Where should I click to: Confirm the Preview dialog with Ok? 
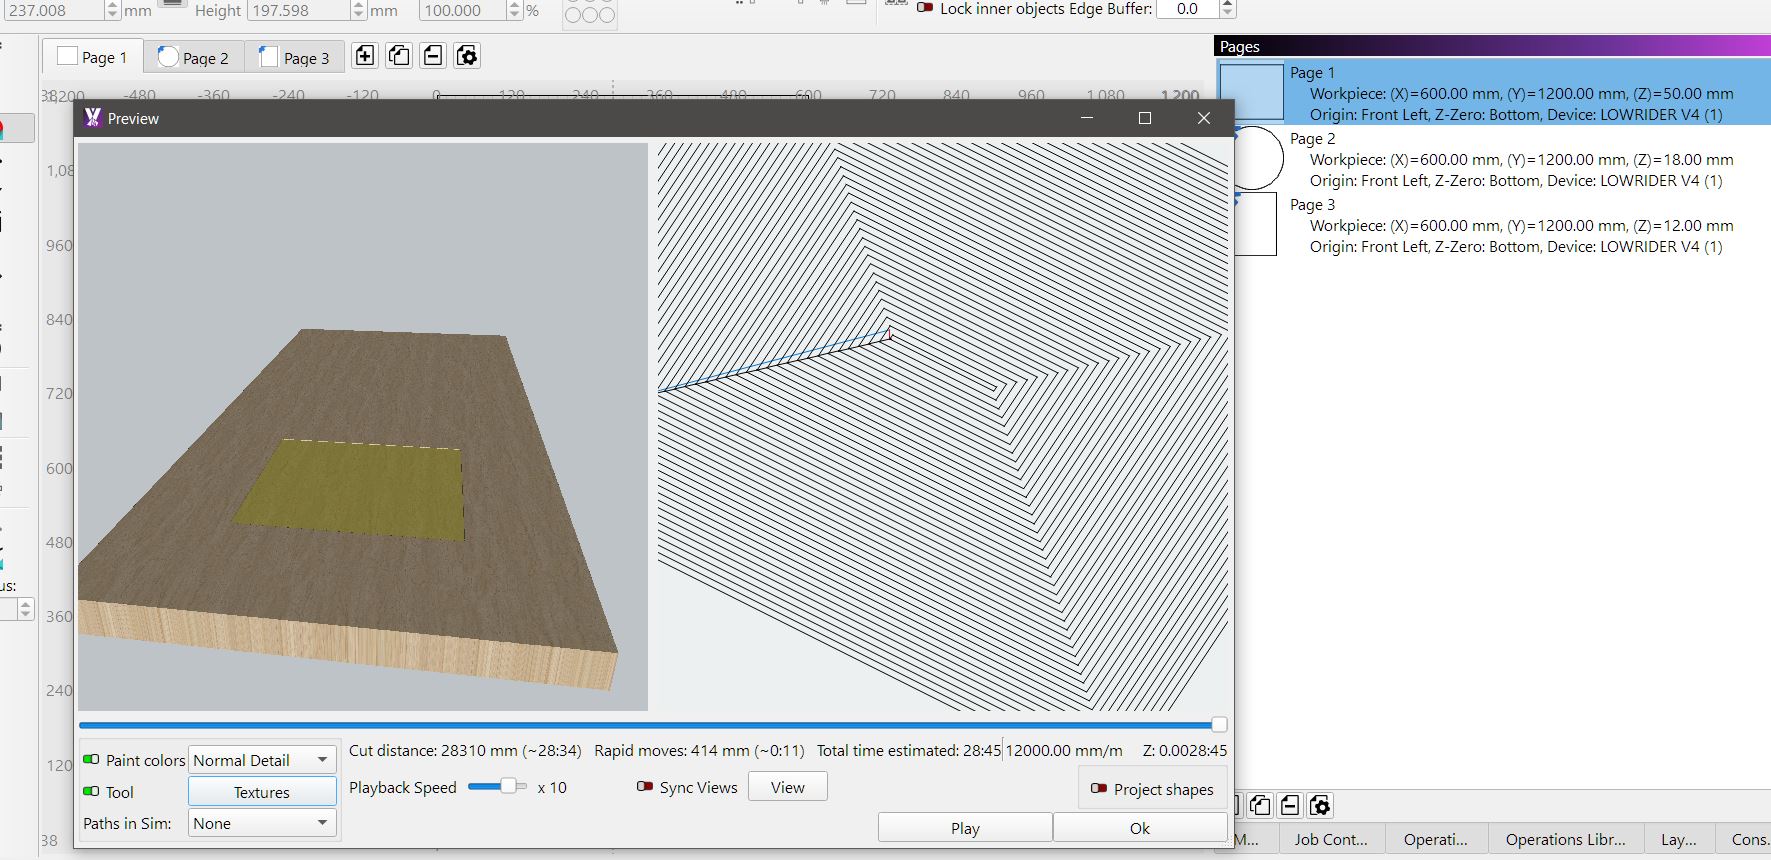1140,828
